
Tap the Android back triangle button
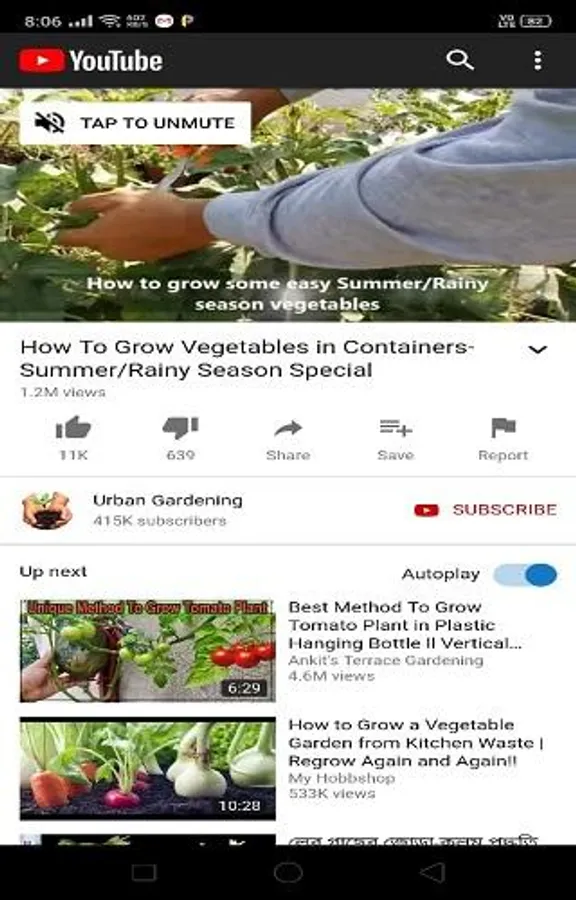click(x=432, y=872)
